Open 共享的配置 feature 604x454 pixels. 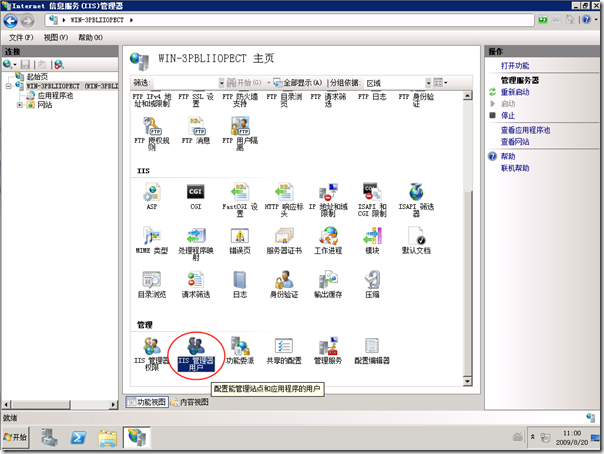coord(284,350)
